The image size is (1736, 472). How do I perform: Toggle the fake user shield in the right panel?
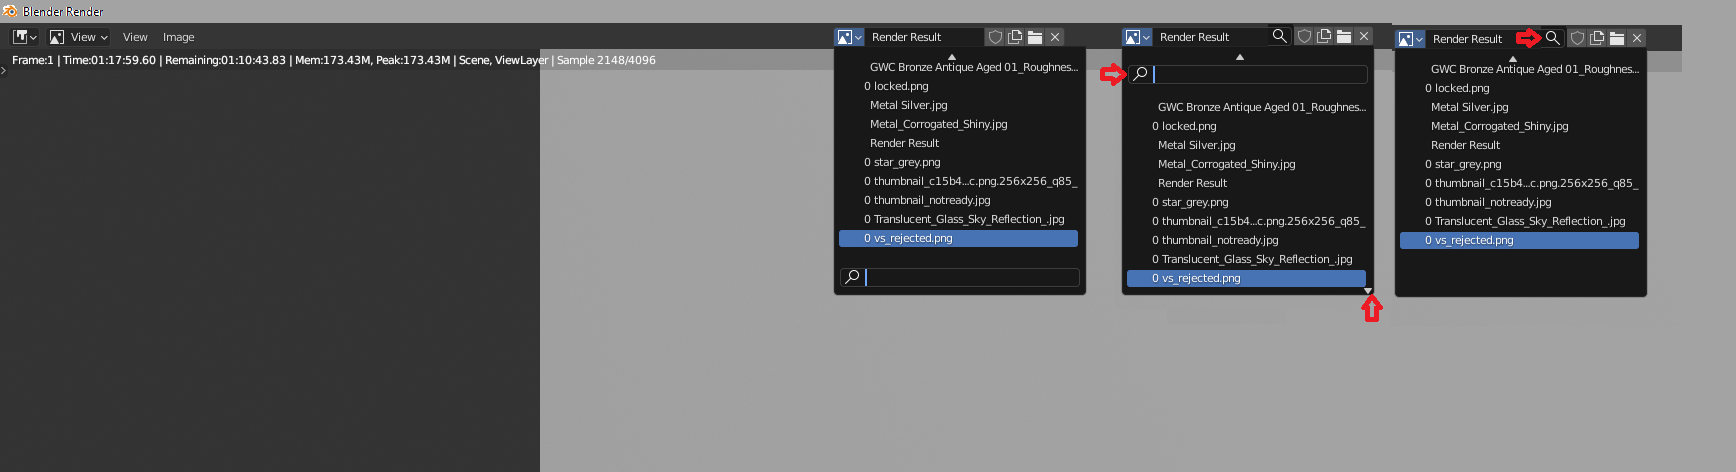(x=1577, y=39)
